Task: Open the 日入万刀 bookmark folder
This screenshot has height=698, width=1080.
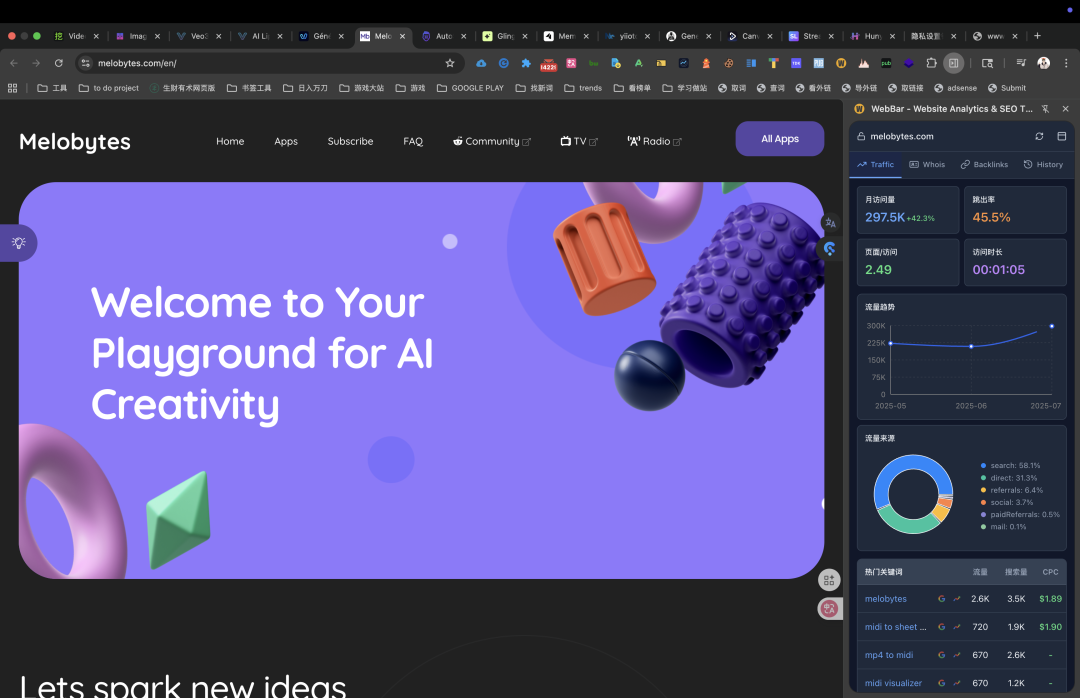Action: click(305, 88)
